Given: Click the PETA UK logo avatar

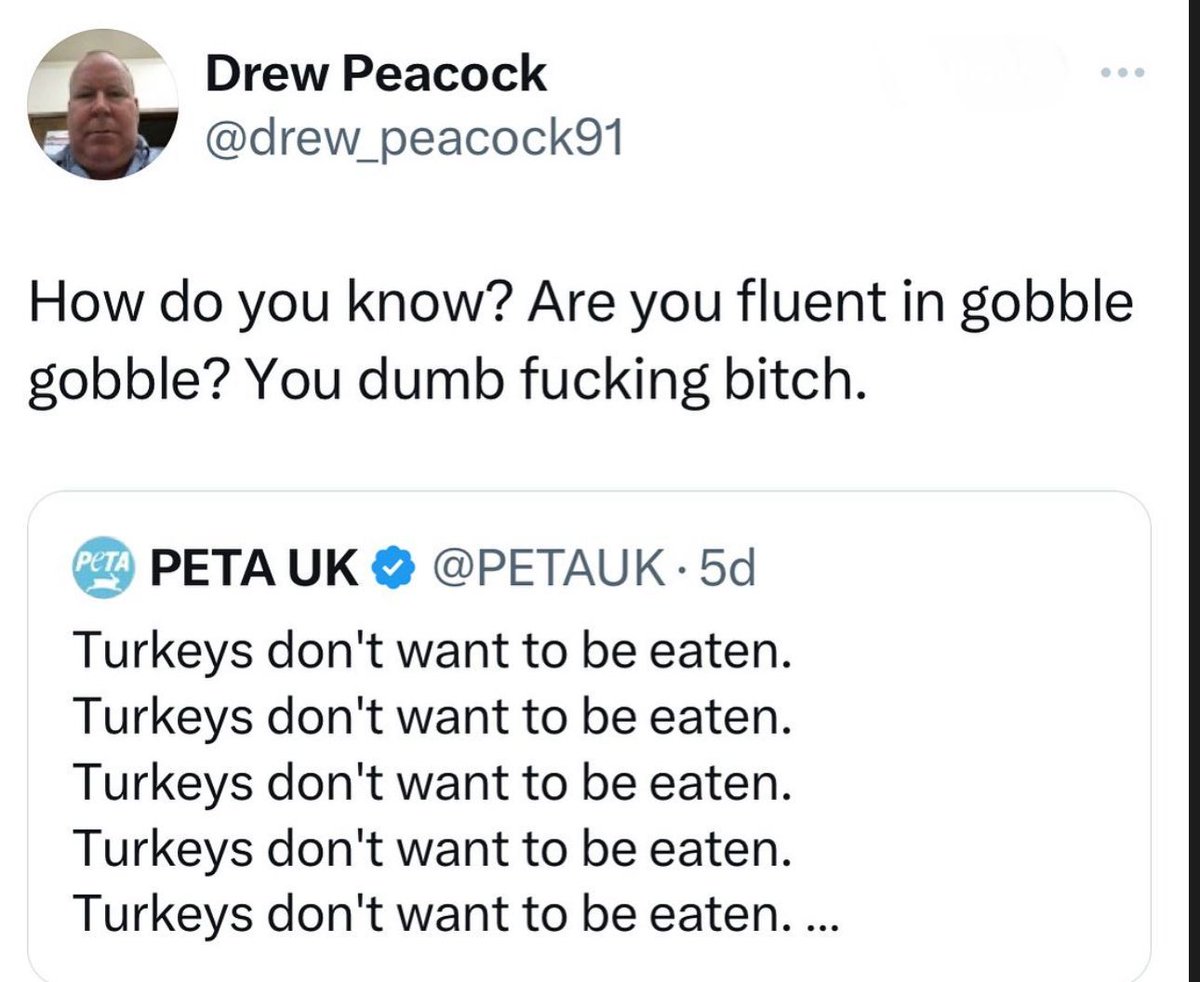Looking at the screenshot, I should pos(103,568).
